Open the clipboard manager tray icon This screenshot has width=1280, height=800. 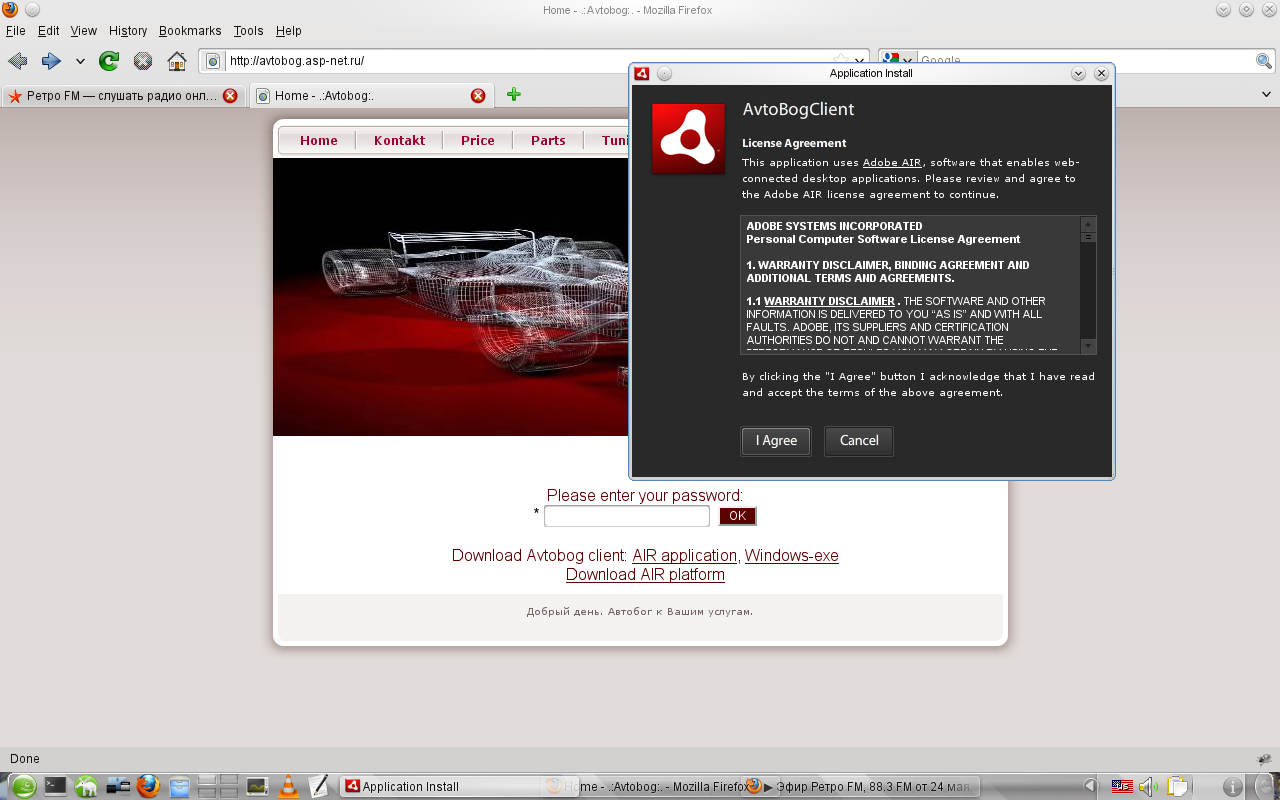[1177, 787]
